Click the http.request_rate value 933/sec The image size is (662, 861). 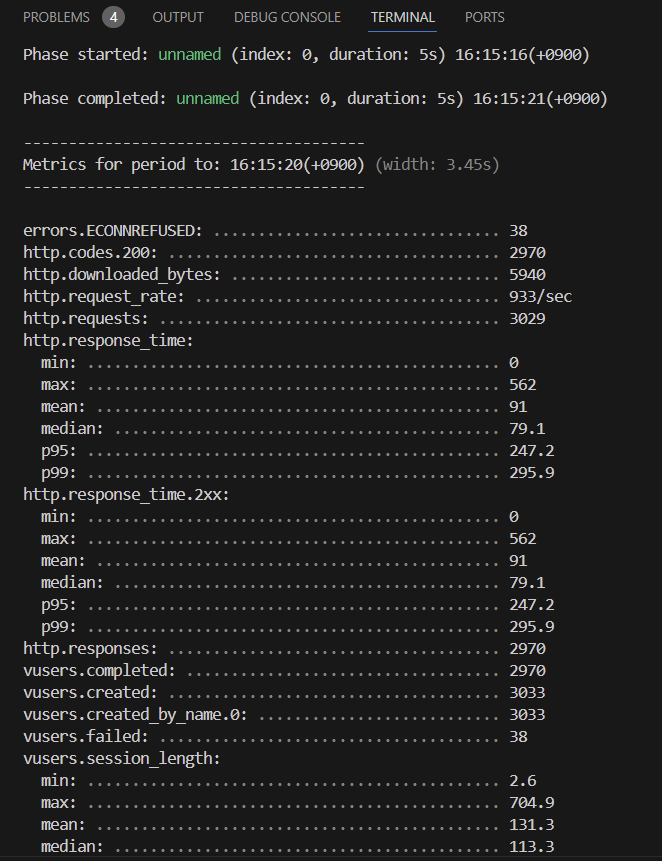coord(540,297)
